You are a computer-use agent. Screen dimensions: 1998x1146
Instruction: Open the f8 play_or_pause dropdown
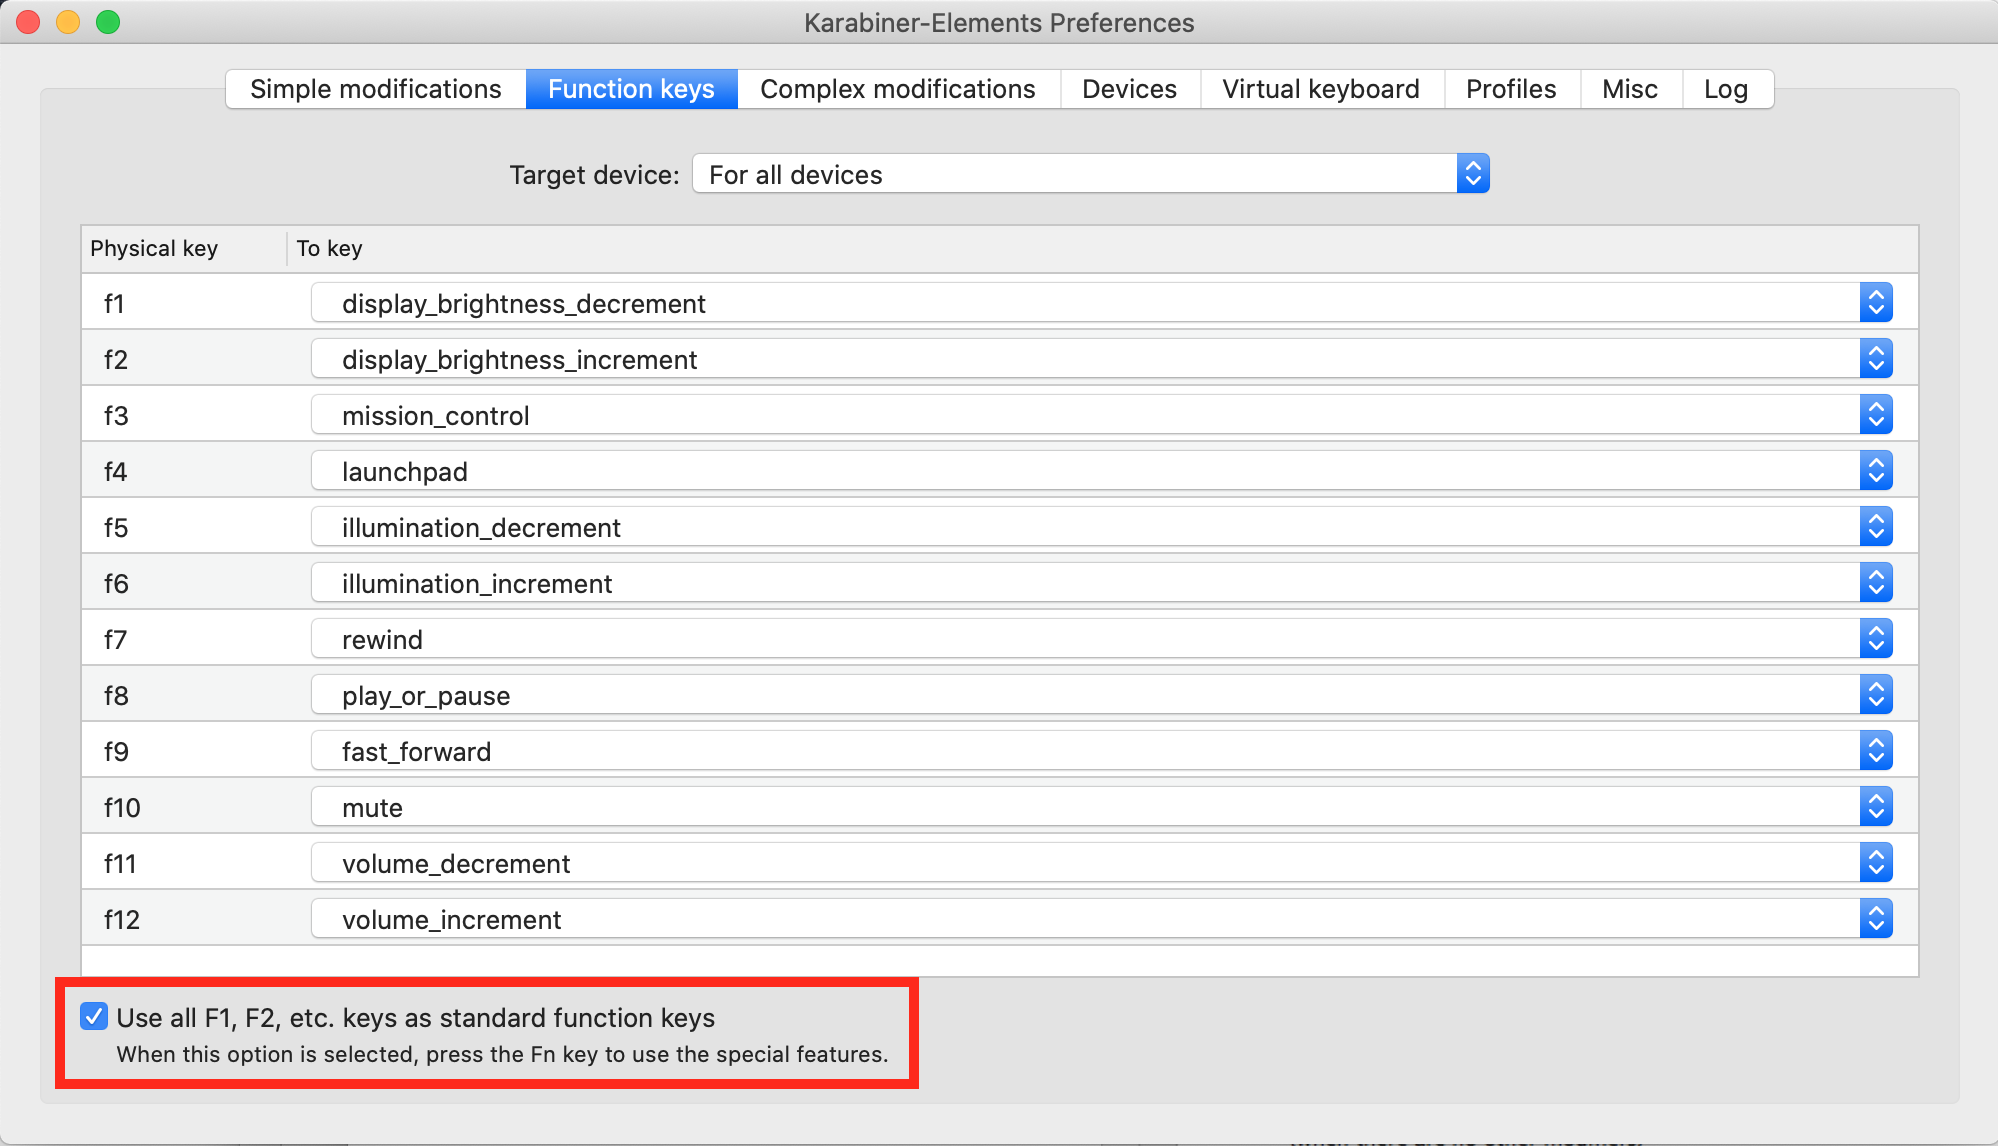pyautogui.click(x=1102, y=695)
